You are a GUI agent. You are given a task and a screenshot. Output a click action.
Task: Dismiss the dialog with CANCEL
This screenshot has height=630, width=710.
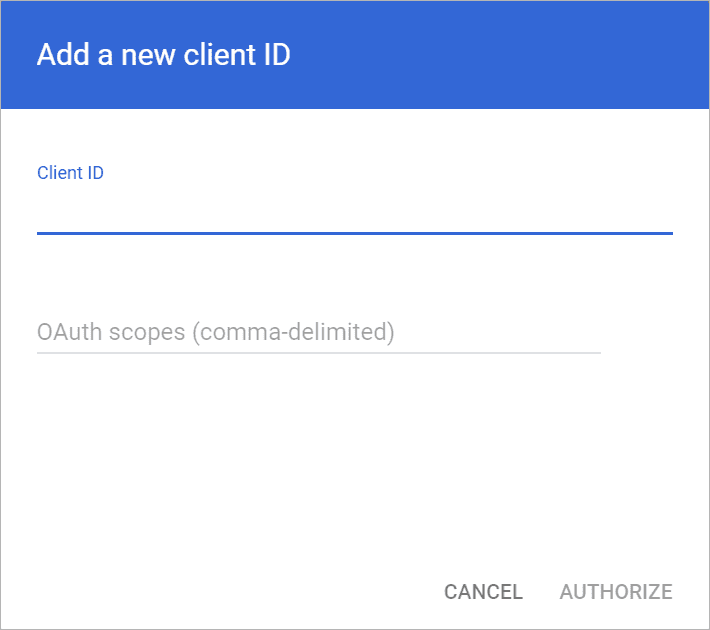pyautogui.click(x=483, y=592)
